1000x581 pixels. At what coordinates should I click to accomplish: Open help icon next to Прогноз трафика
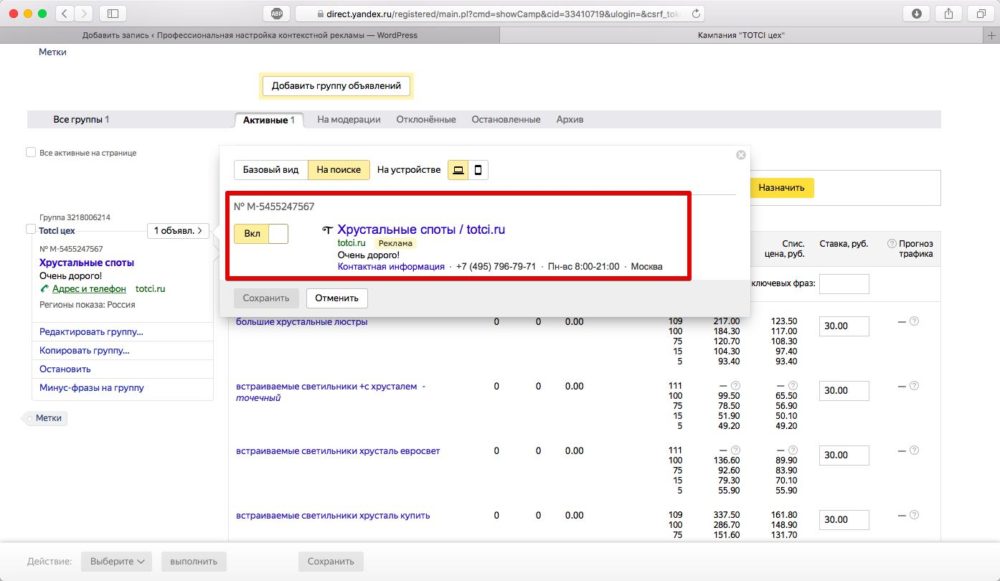pyautogui.click(x=892, y=244)
